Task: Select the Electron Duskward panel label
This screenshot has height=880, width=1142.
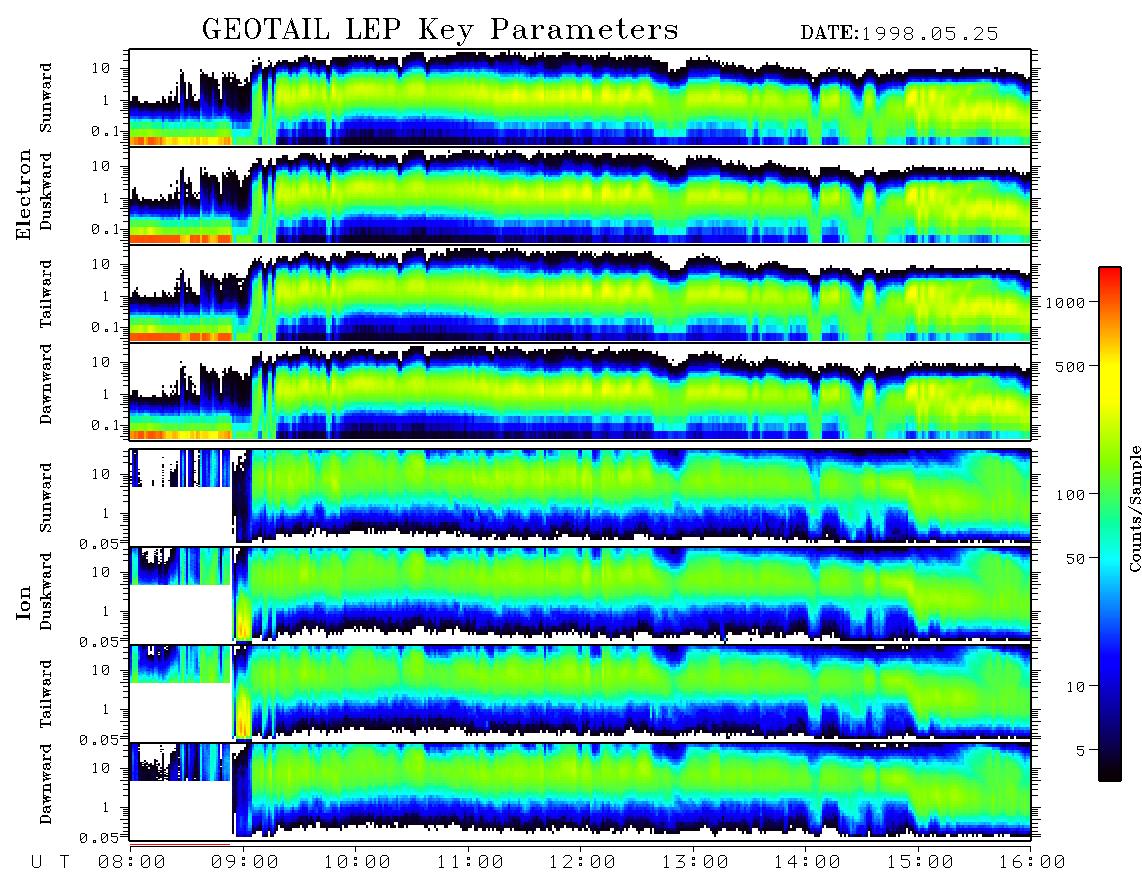Action: [x=46, y=192]
